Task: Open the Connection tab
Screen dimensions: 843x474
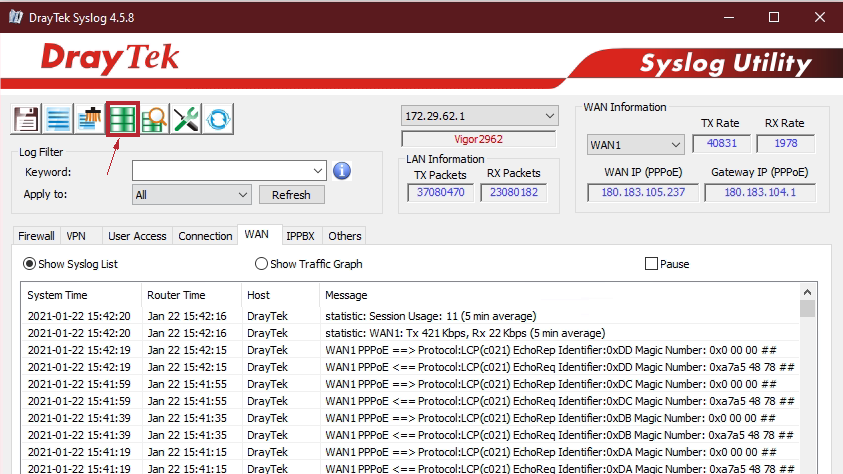Action: [205, 236]
